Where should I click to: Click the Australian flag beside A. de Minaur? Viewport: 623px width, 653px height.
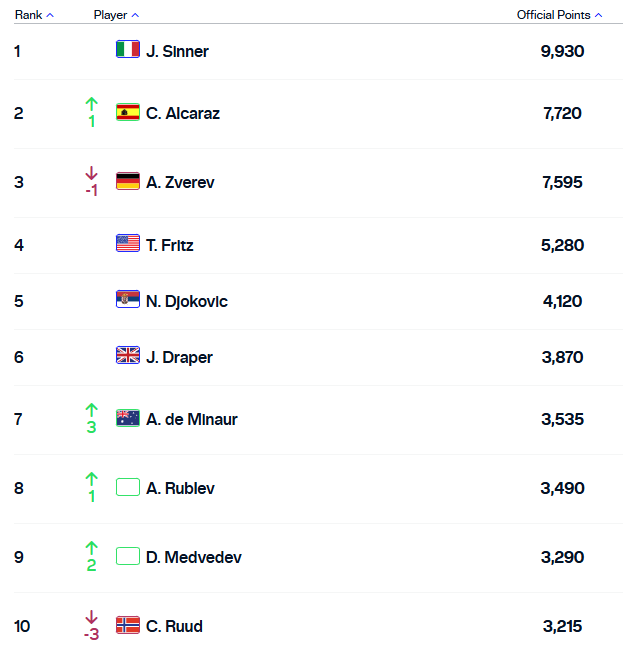tap(127, 418)
